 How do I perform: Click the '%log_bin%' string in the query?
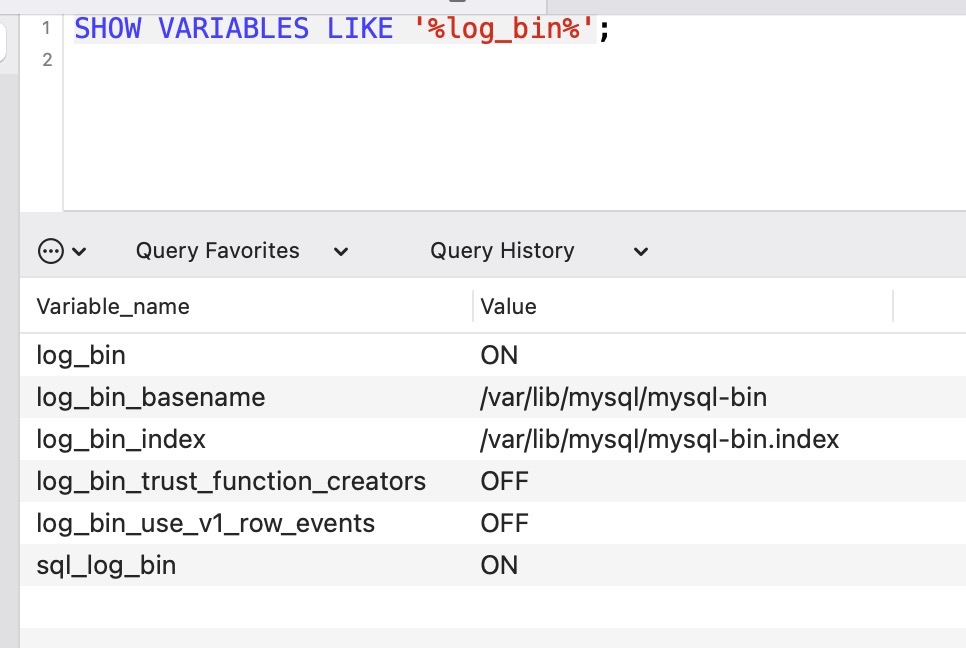pos(503,28)
